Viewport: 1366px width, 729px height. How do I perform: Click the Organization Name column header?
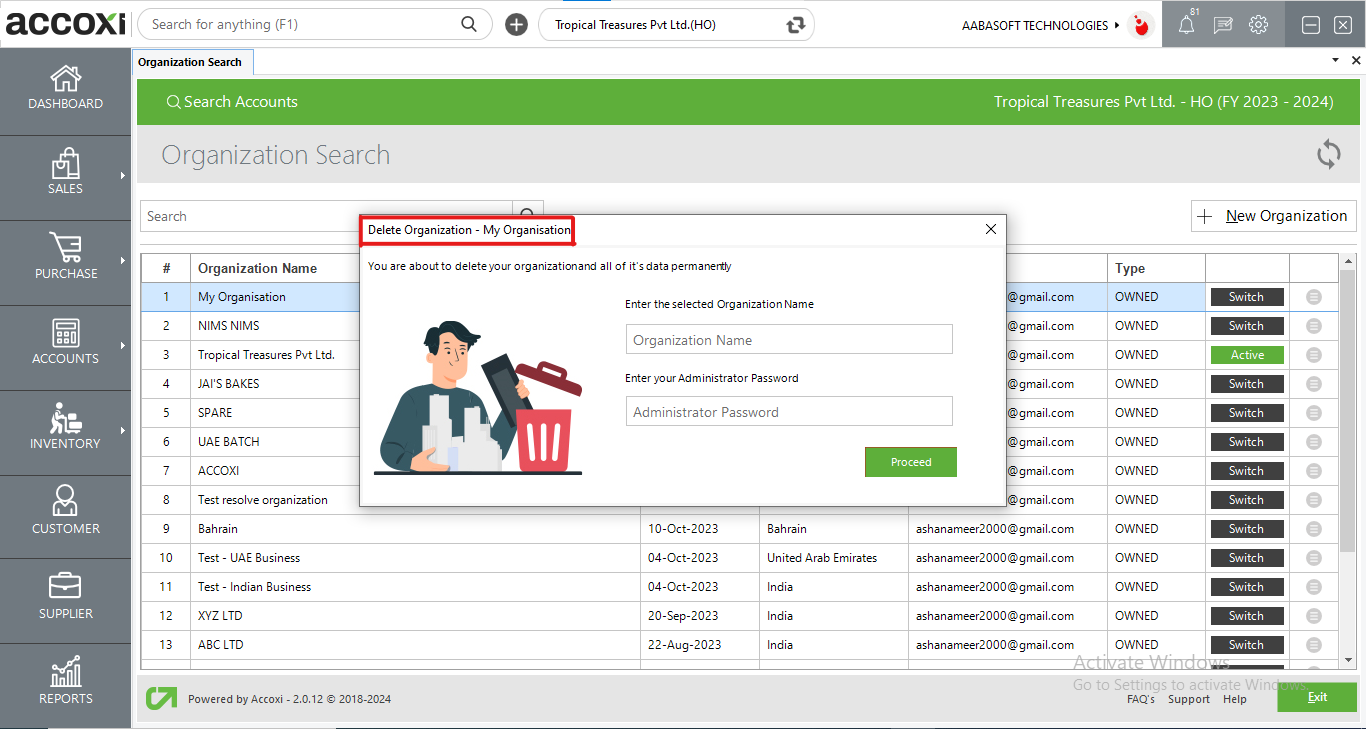(x=257, y=268)
